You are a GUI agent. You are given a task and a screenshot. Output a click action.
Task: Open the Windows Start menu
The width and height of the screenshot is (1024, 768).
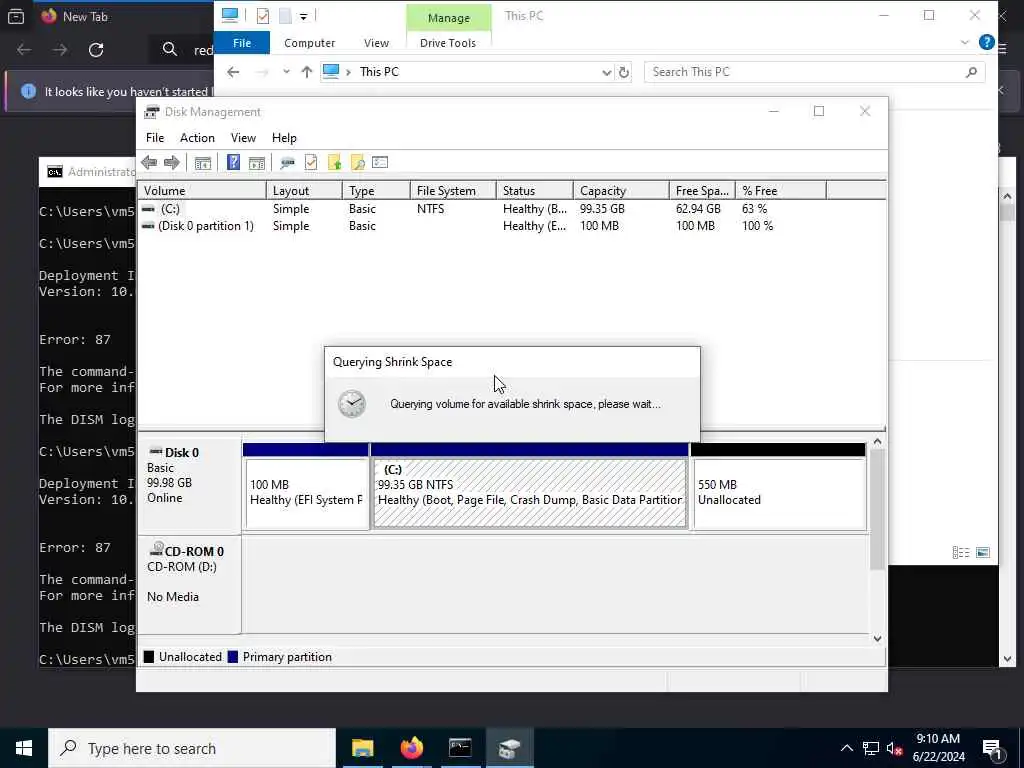[x=24, y=748]
